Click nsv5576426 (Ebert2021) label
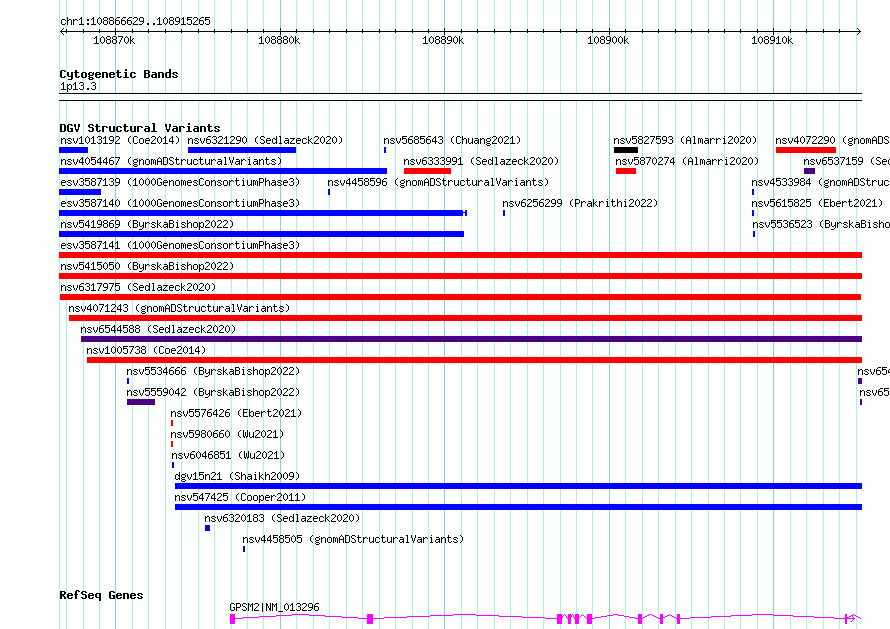 click(x=236, y=413)
